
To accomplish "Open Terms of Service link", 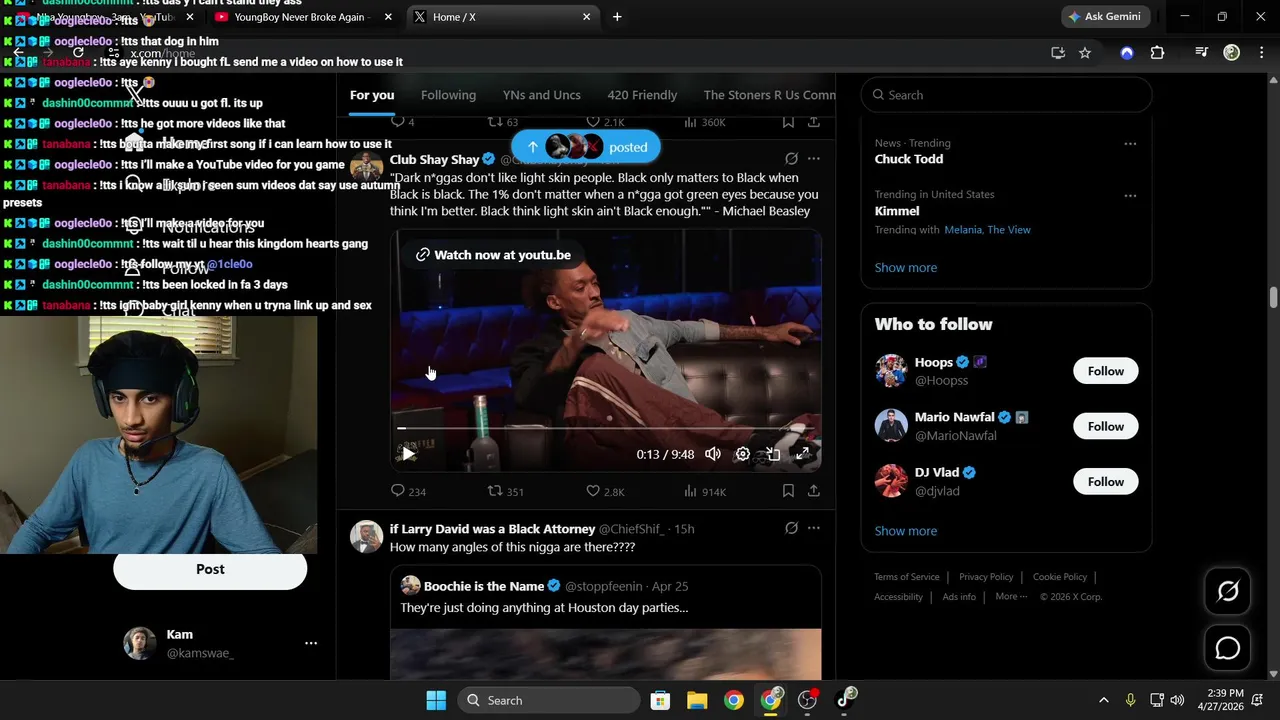I will coord(906,577).
